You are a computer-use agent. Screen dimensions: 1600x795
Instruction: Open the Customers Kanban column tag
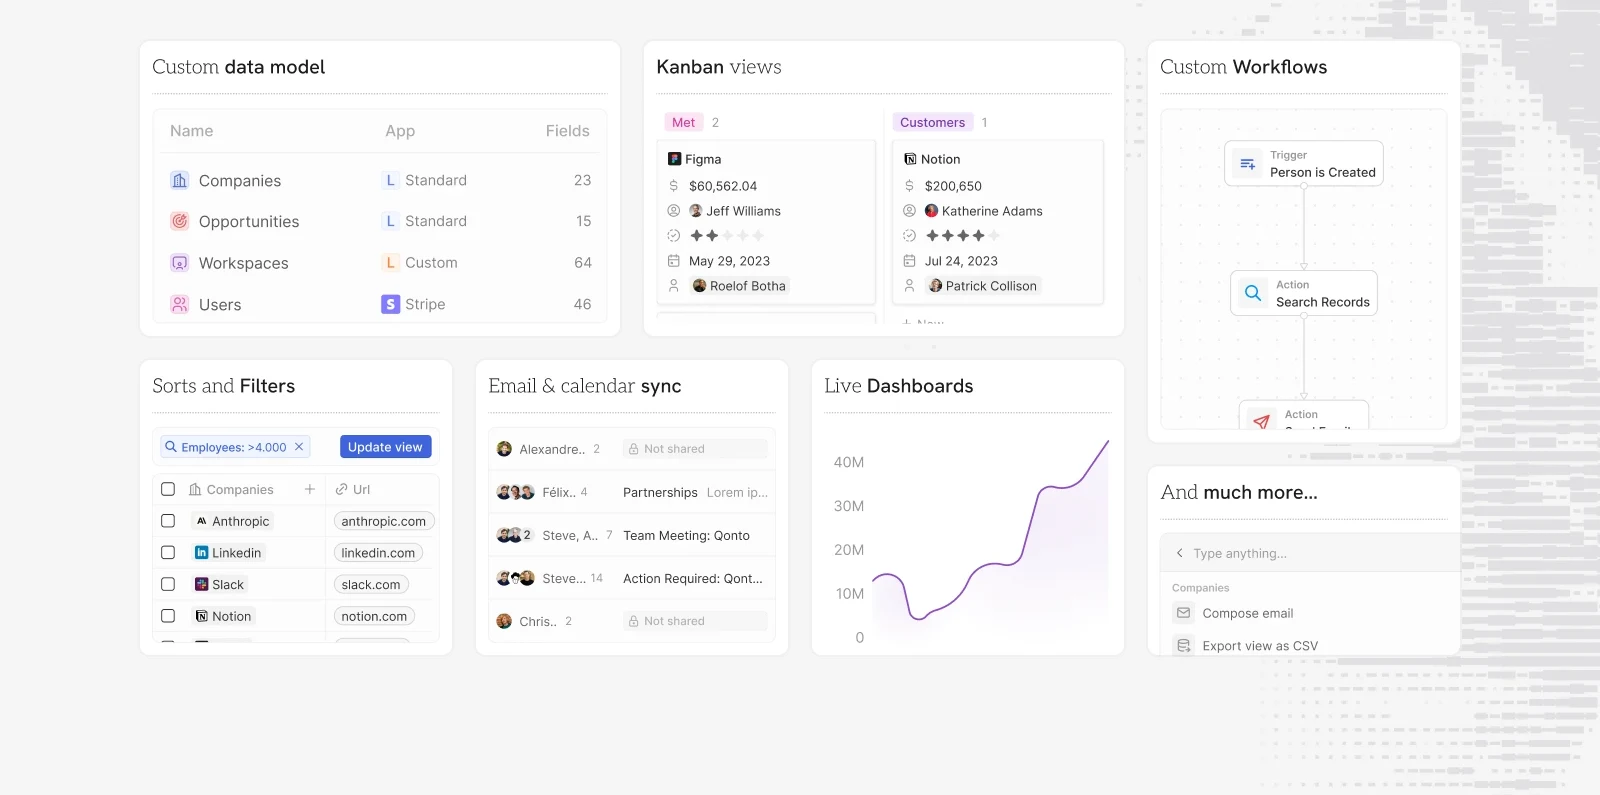point(933,122)
